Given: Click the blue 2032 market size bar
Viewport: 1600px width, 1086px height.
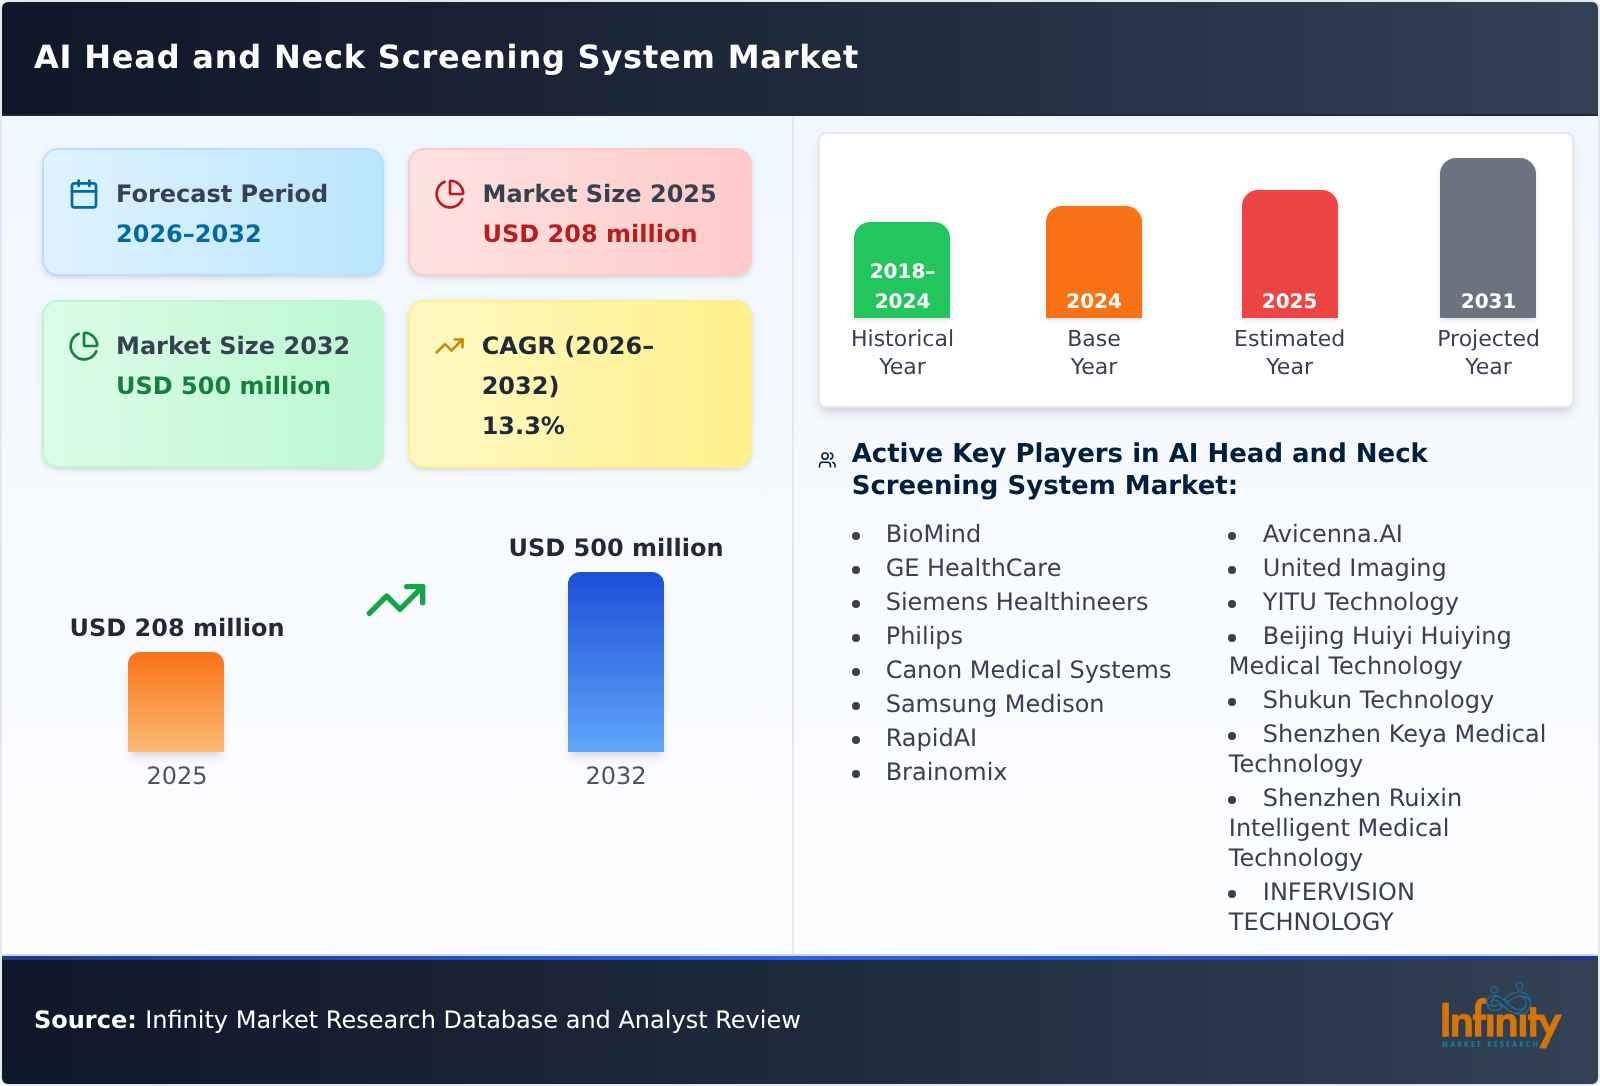Looking at the screenshot, I should point(616,662).
